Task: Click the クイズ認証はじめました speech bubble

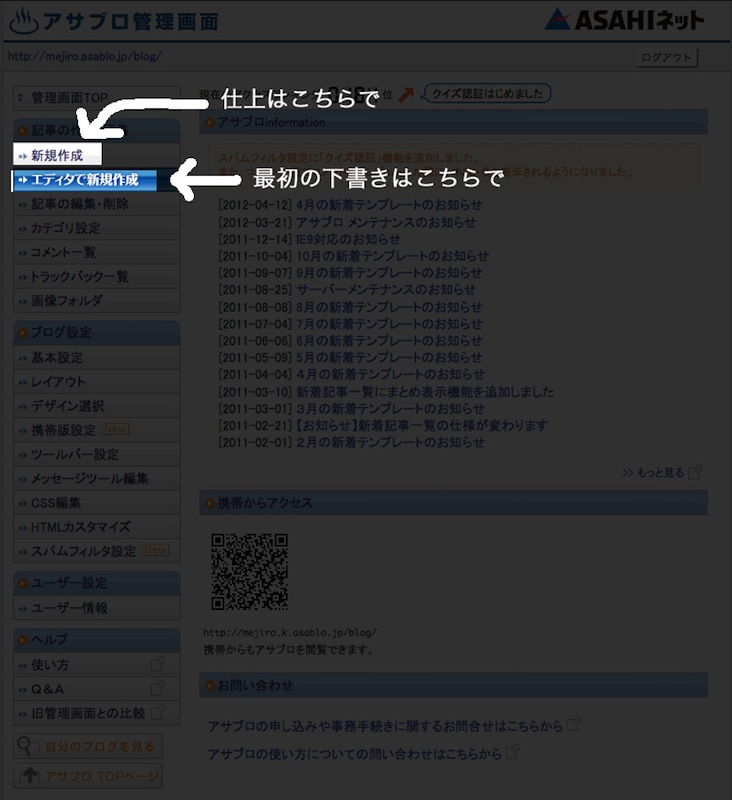Action: click(x=488, y=93)
